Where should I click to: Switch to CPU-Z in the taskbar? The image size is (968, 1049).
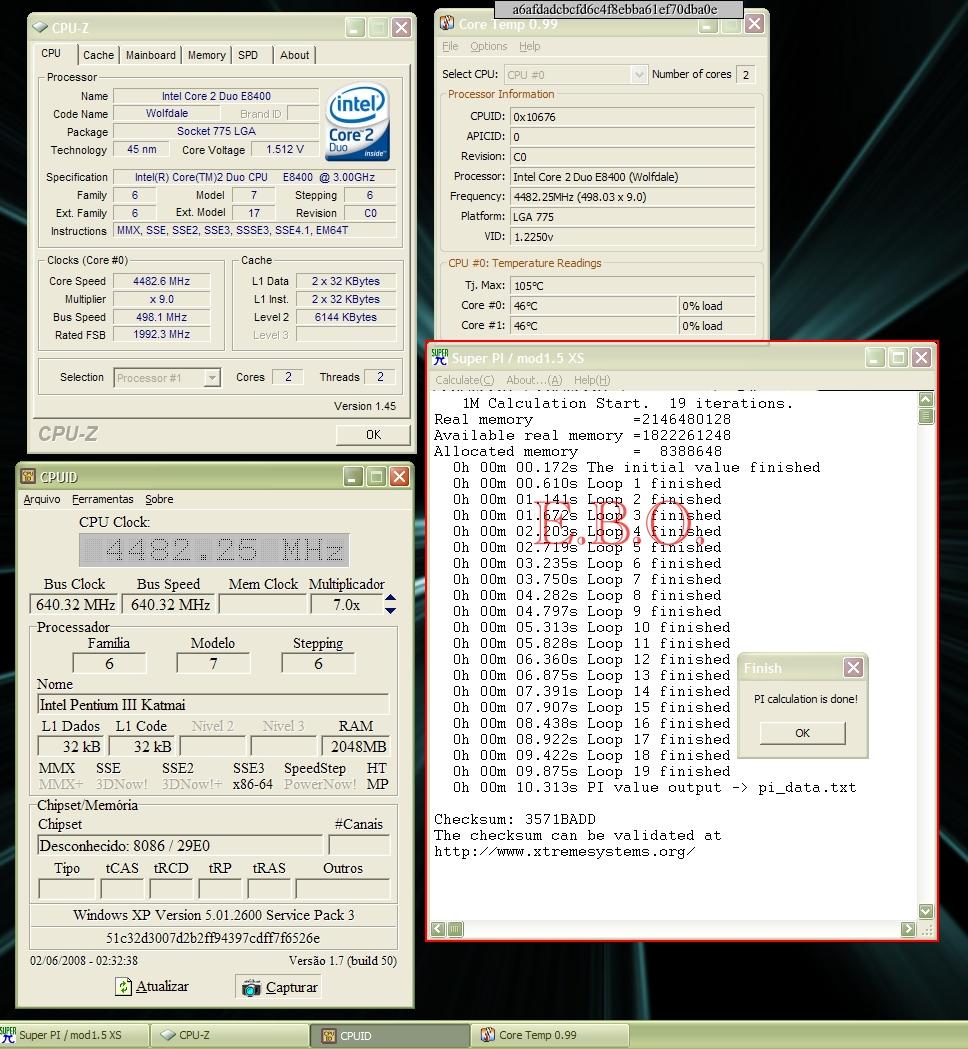[x=229, y=1035]
